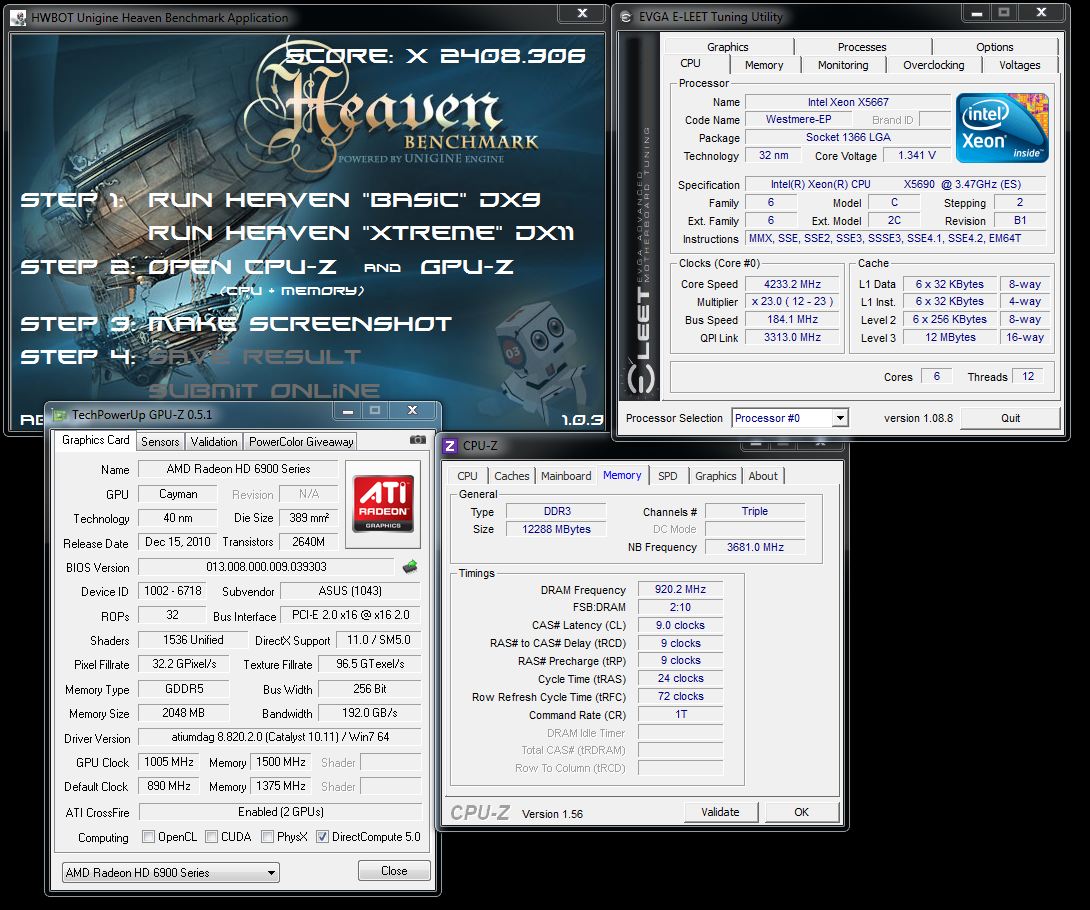Screen dimensions: 1090x910
Task: Click the Quit button in E-LEET
Action: pyautogui.click(x=1010, y=418)
